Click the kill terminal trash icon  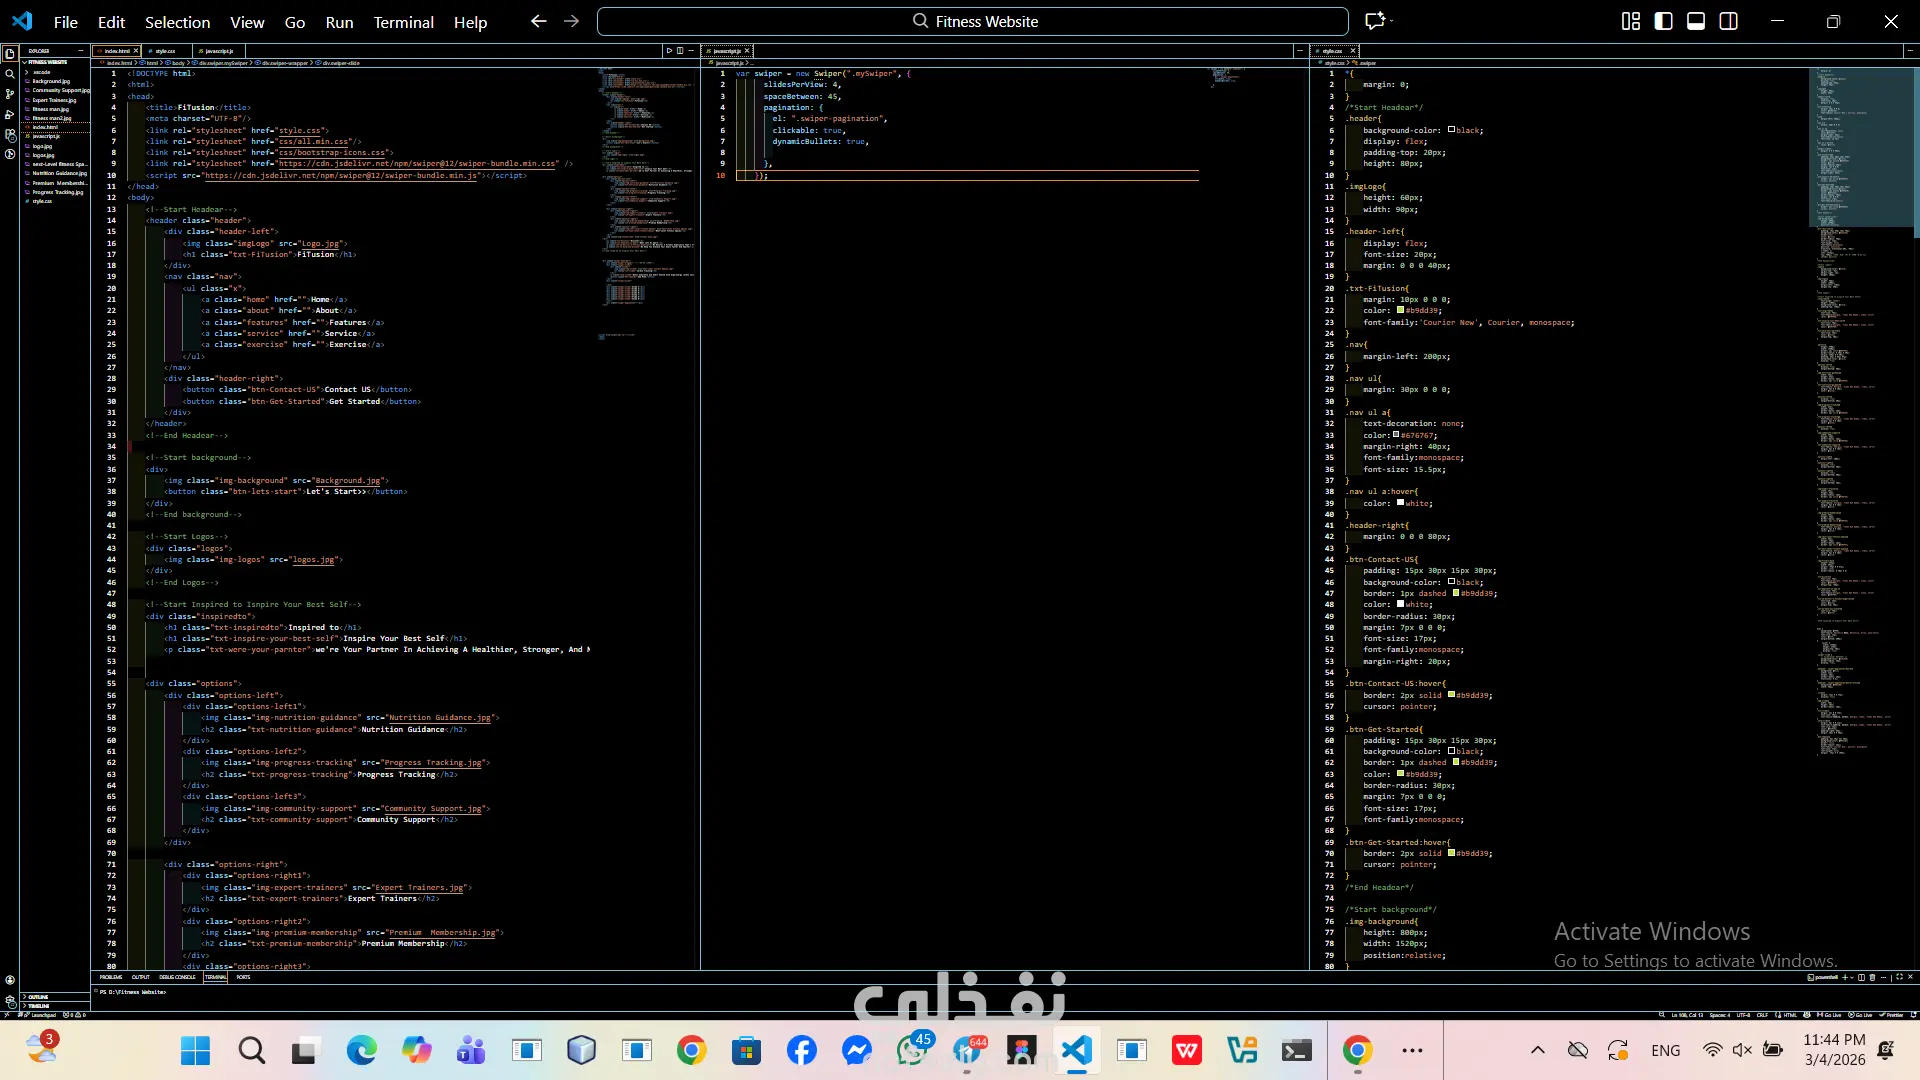pyautogui.click(x=1872, y=977)
